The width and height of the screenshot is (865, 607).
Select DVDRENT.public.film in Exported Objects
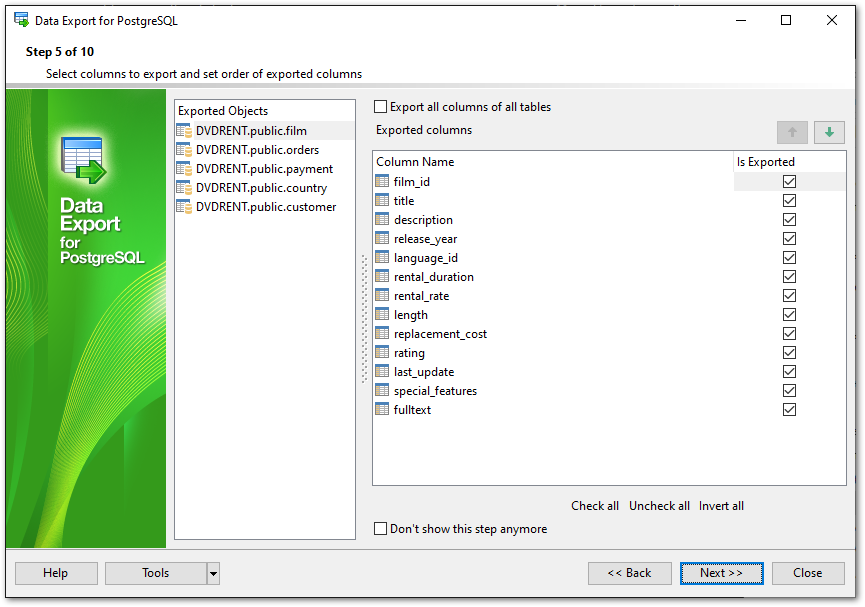click(264, 131)
